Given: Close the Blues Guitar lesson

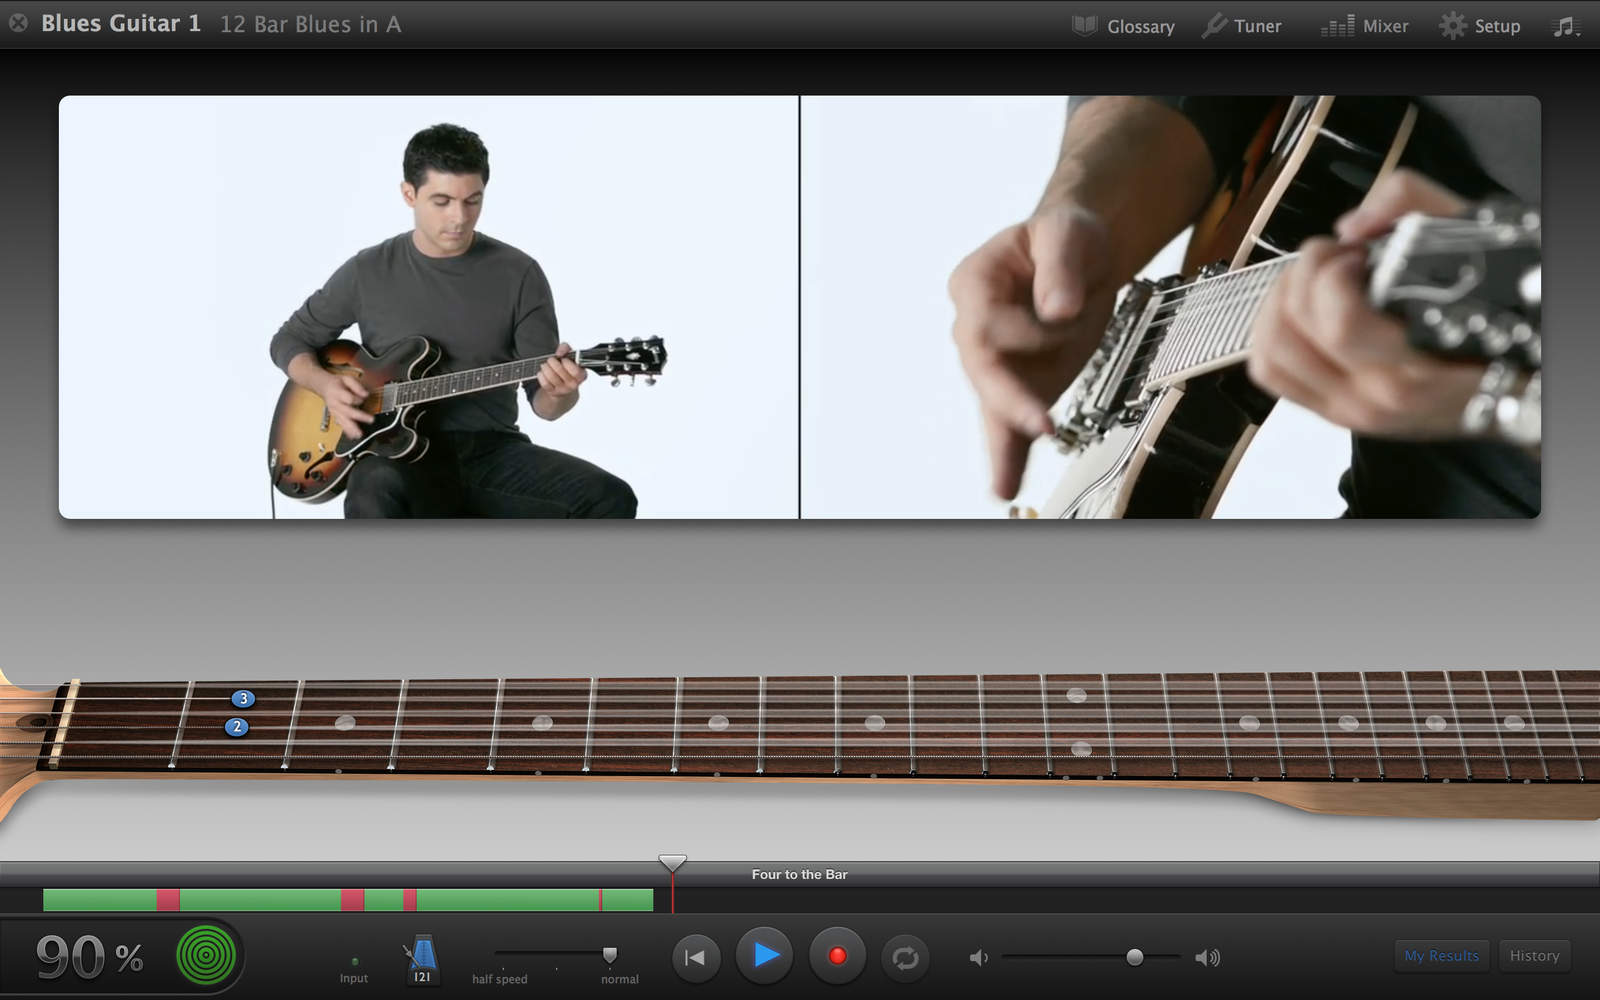Looking at the screenshot, I should point(18,23).
